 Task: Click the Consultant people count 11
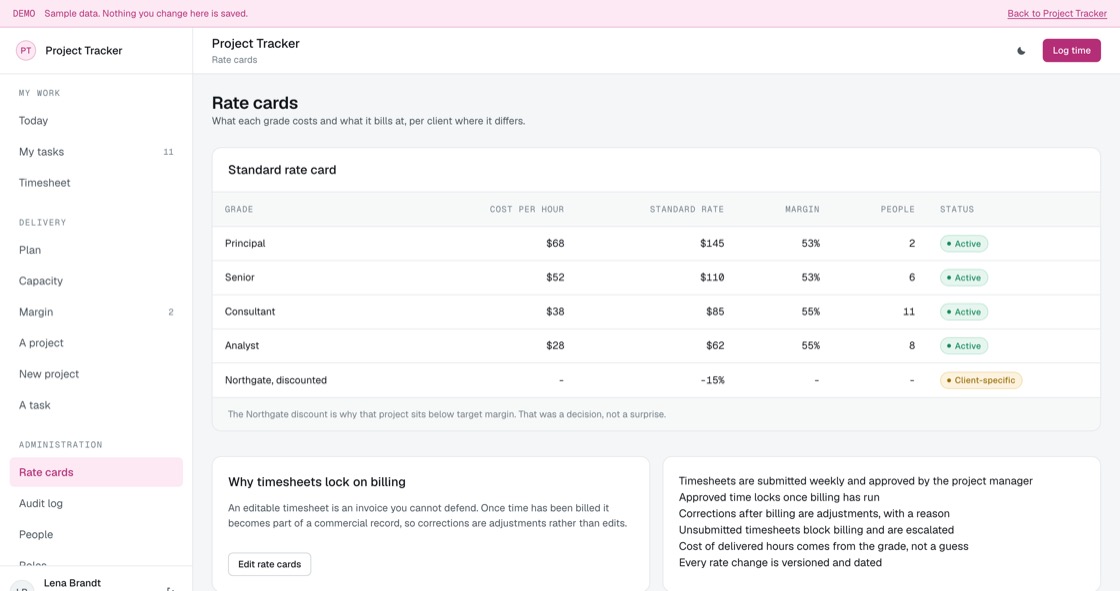pyautogui.click(x=909, y=312)
